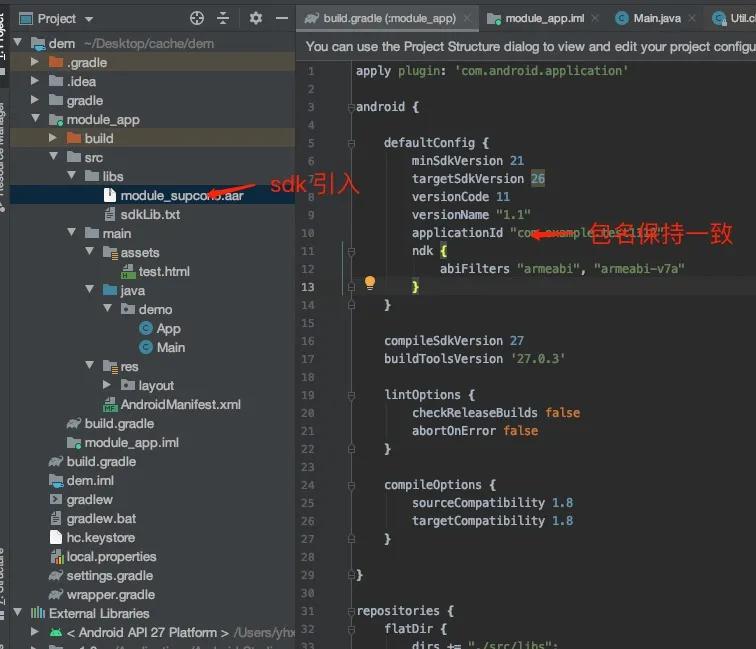Expand the .gradle folder

click(x=36, y=63)
